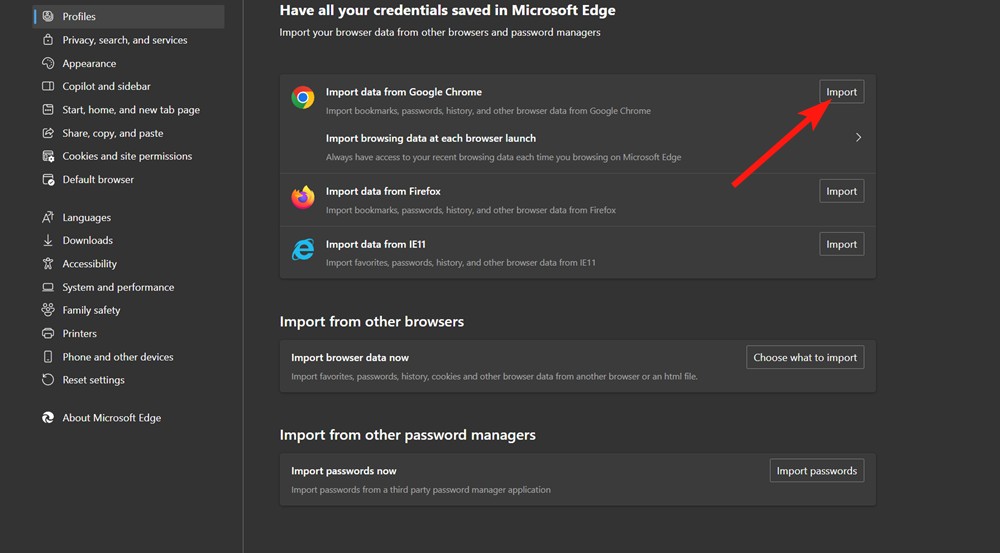Image resolution: width=1000 pixels, height=553 pixels.
Task: Click the Appearance sidebar icon
Action: (x=48, y=63)
